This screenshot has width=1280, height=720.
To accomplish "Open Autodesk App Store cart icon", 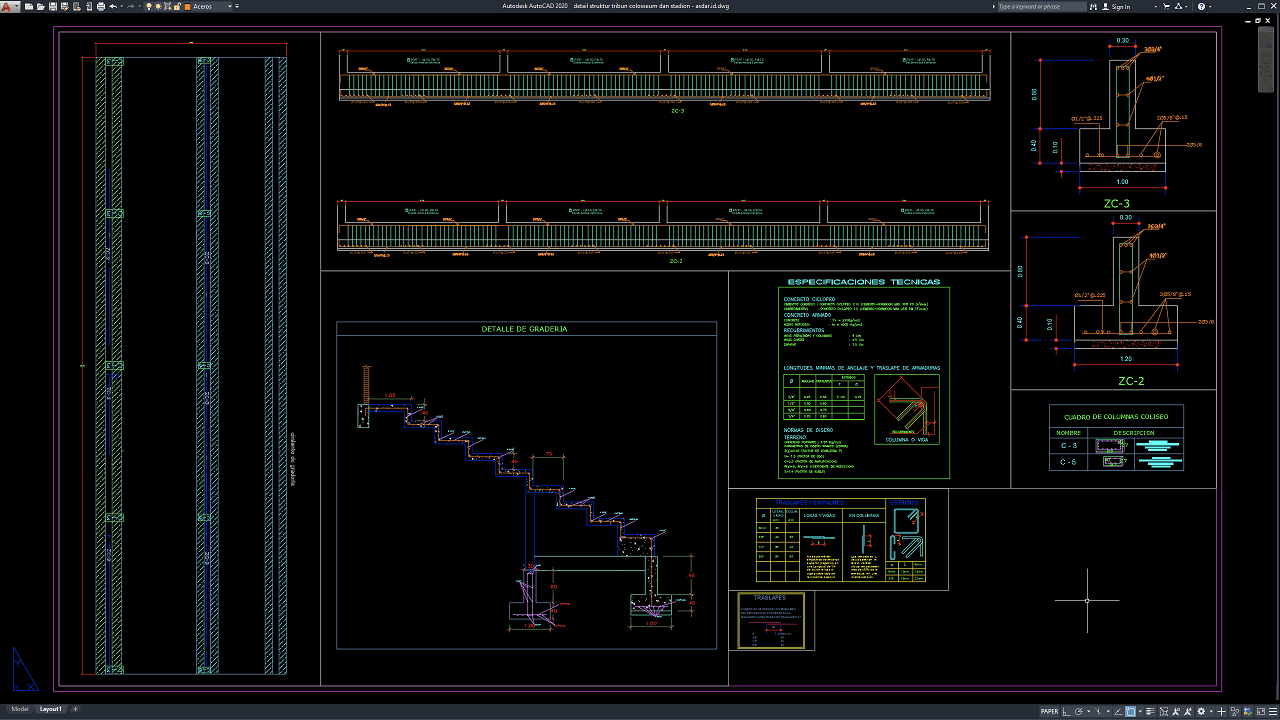I will click(x=1166, y=6).
